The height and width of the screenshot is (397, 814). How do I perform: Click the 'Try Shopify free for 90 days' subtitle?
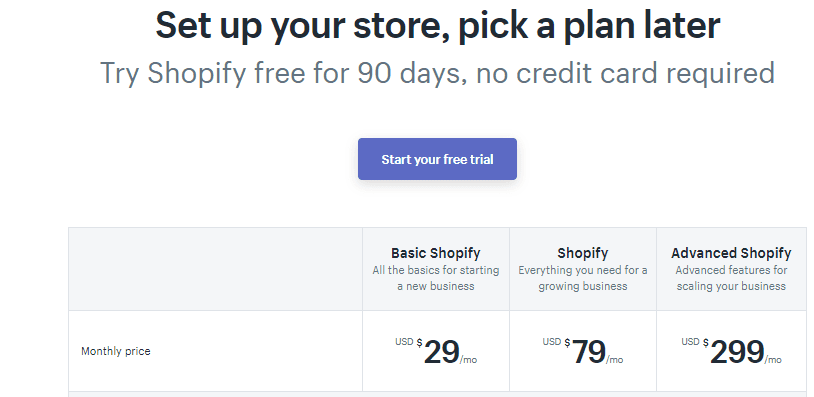437,73
